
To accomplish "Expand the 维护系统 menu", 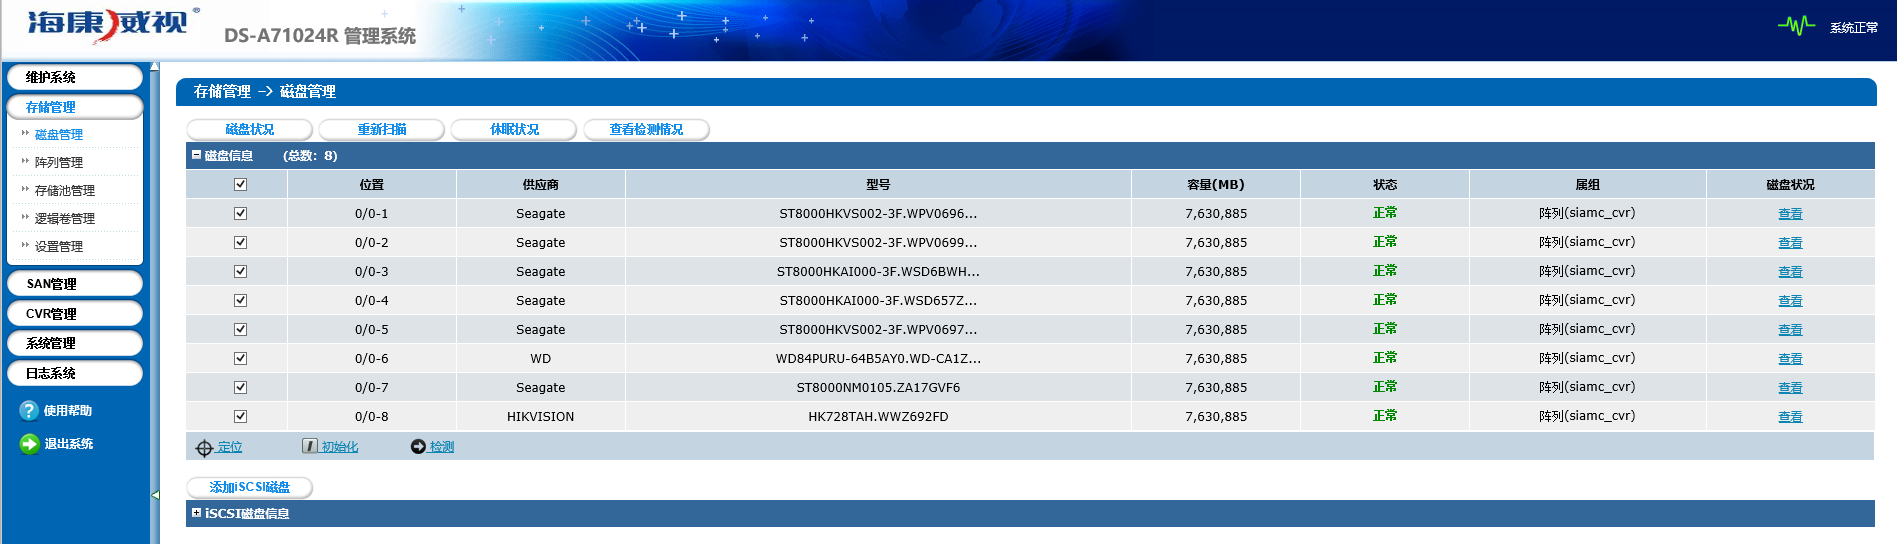I will 74,77.
